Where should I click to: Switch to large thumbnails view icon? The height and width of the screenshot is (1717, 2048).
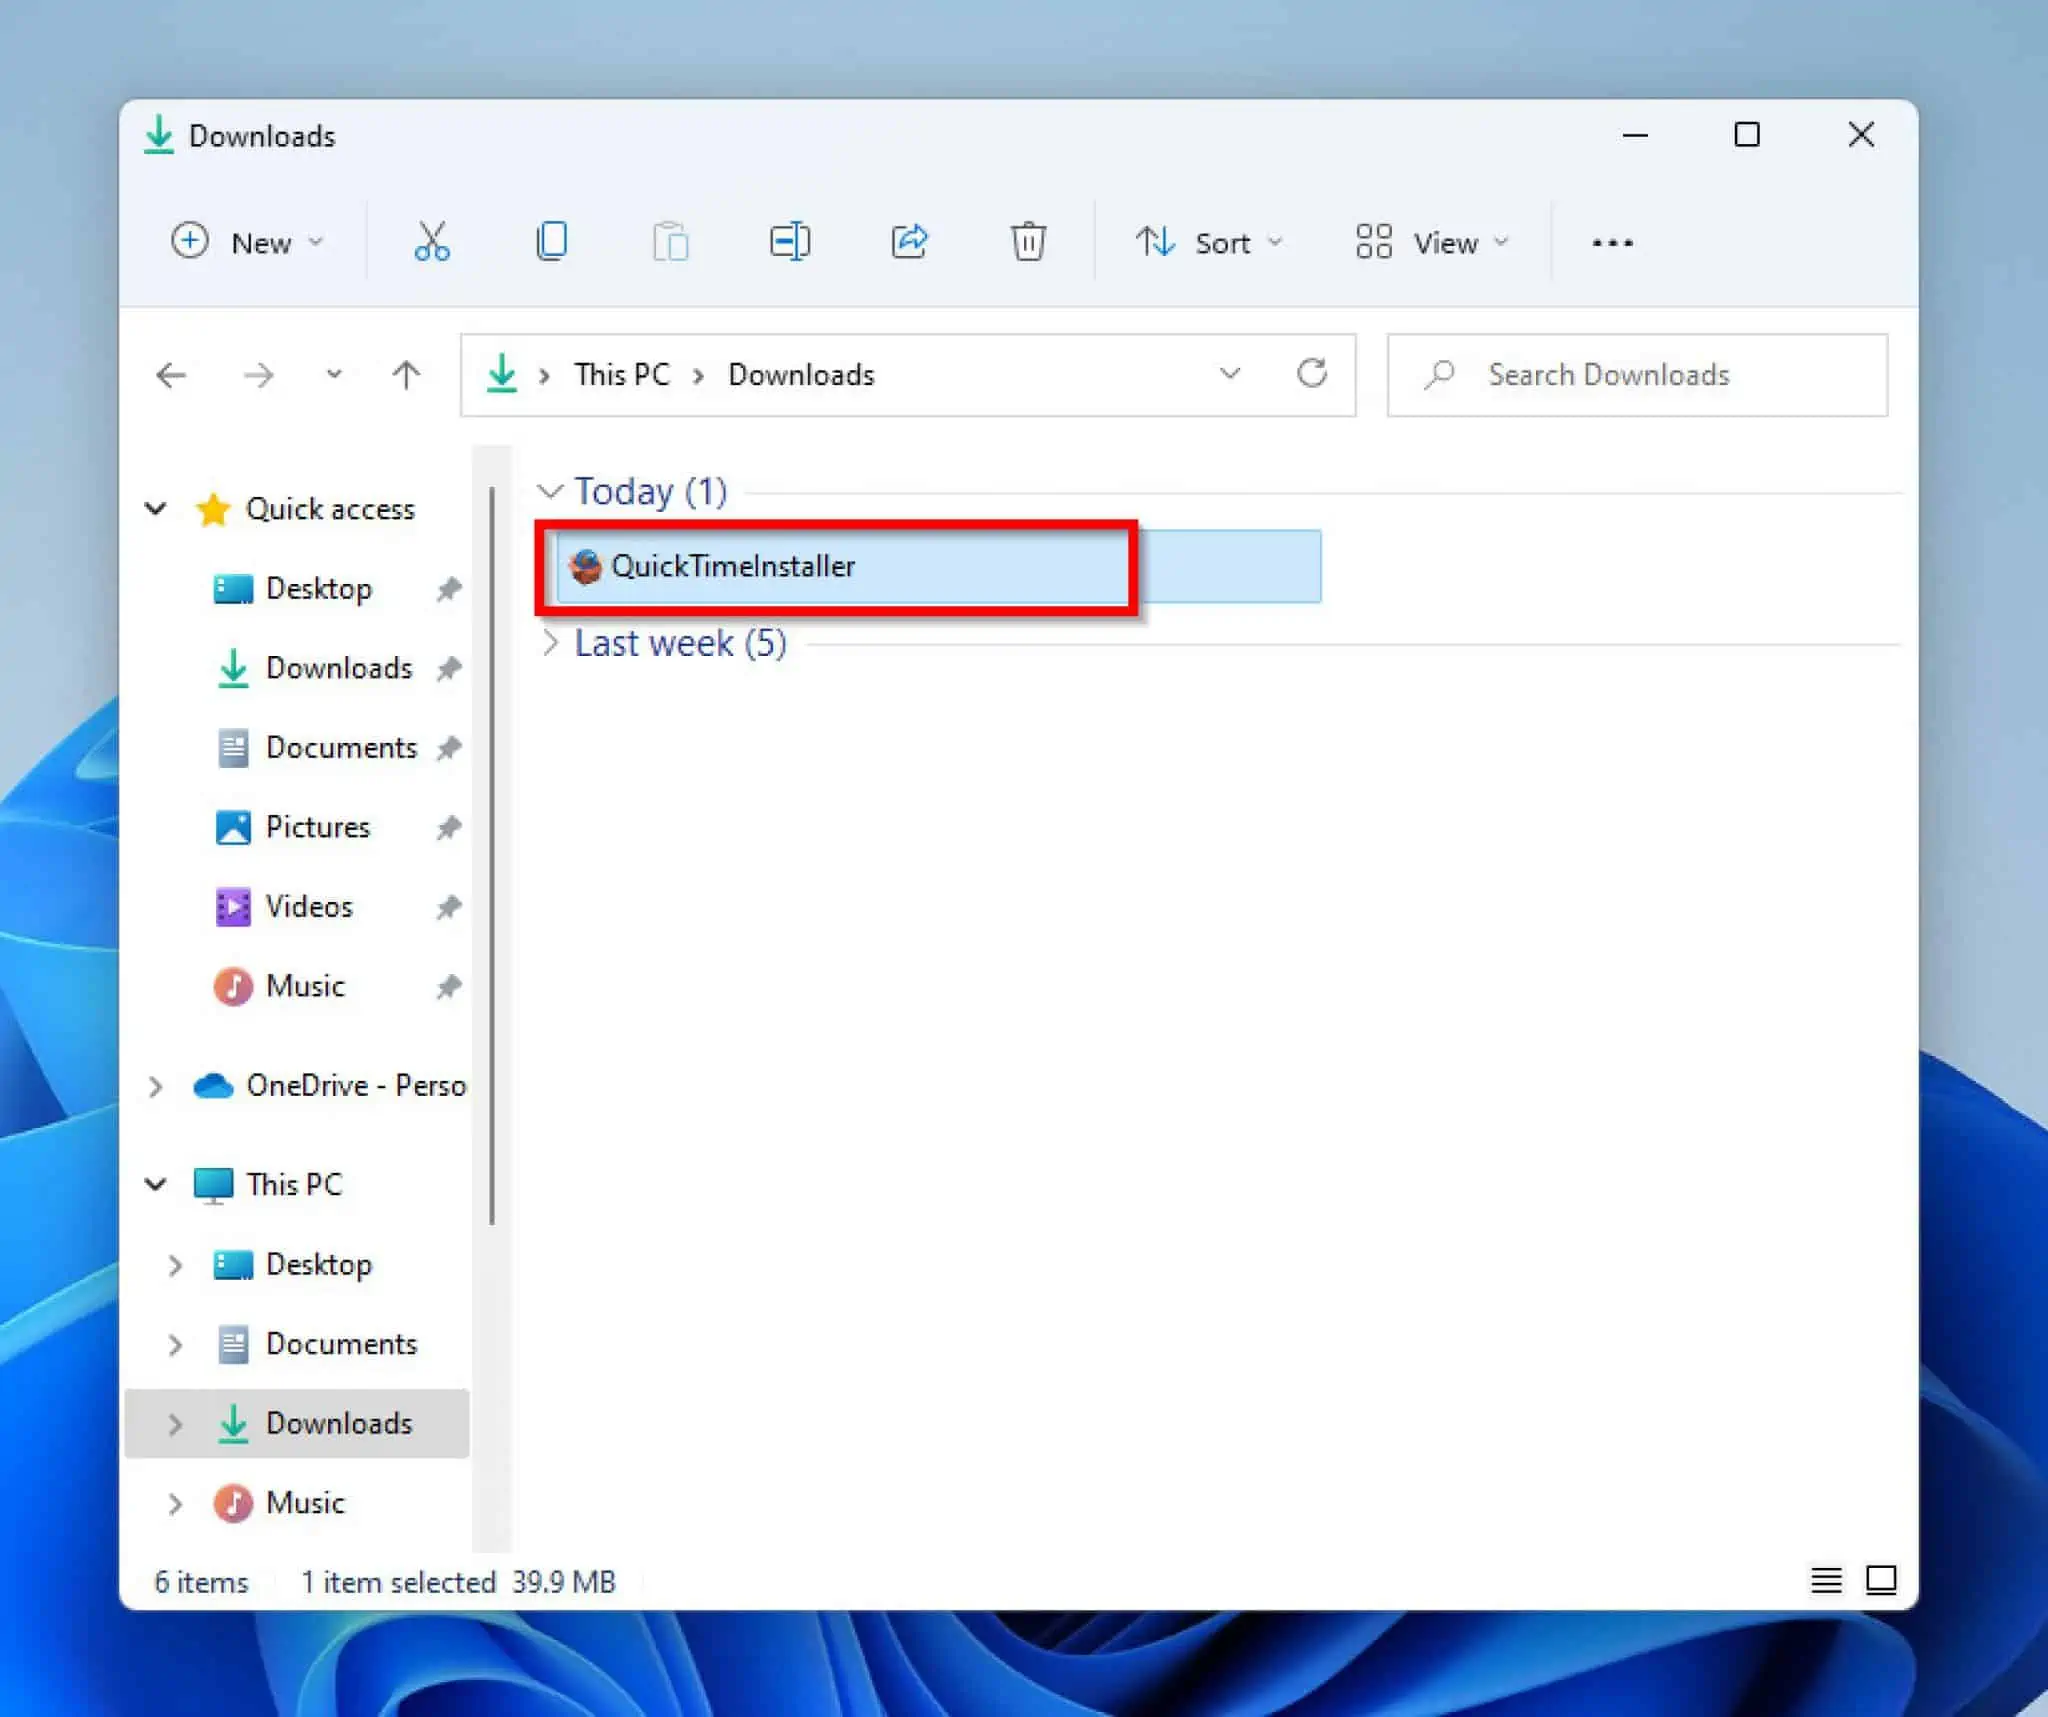(x=1881, y=1580)
